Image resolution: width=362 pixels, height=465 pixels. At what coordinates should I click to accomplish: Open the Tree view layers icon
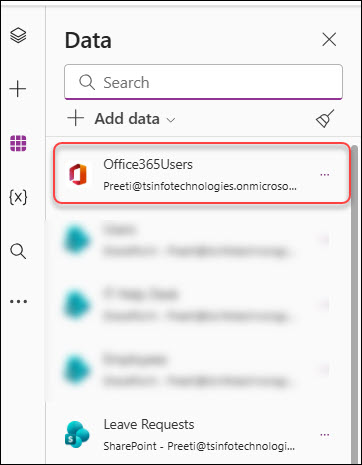[x=18, y=35]
